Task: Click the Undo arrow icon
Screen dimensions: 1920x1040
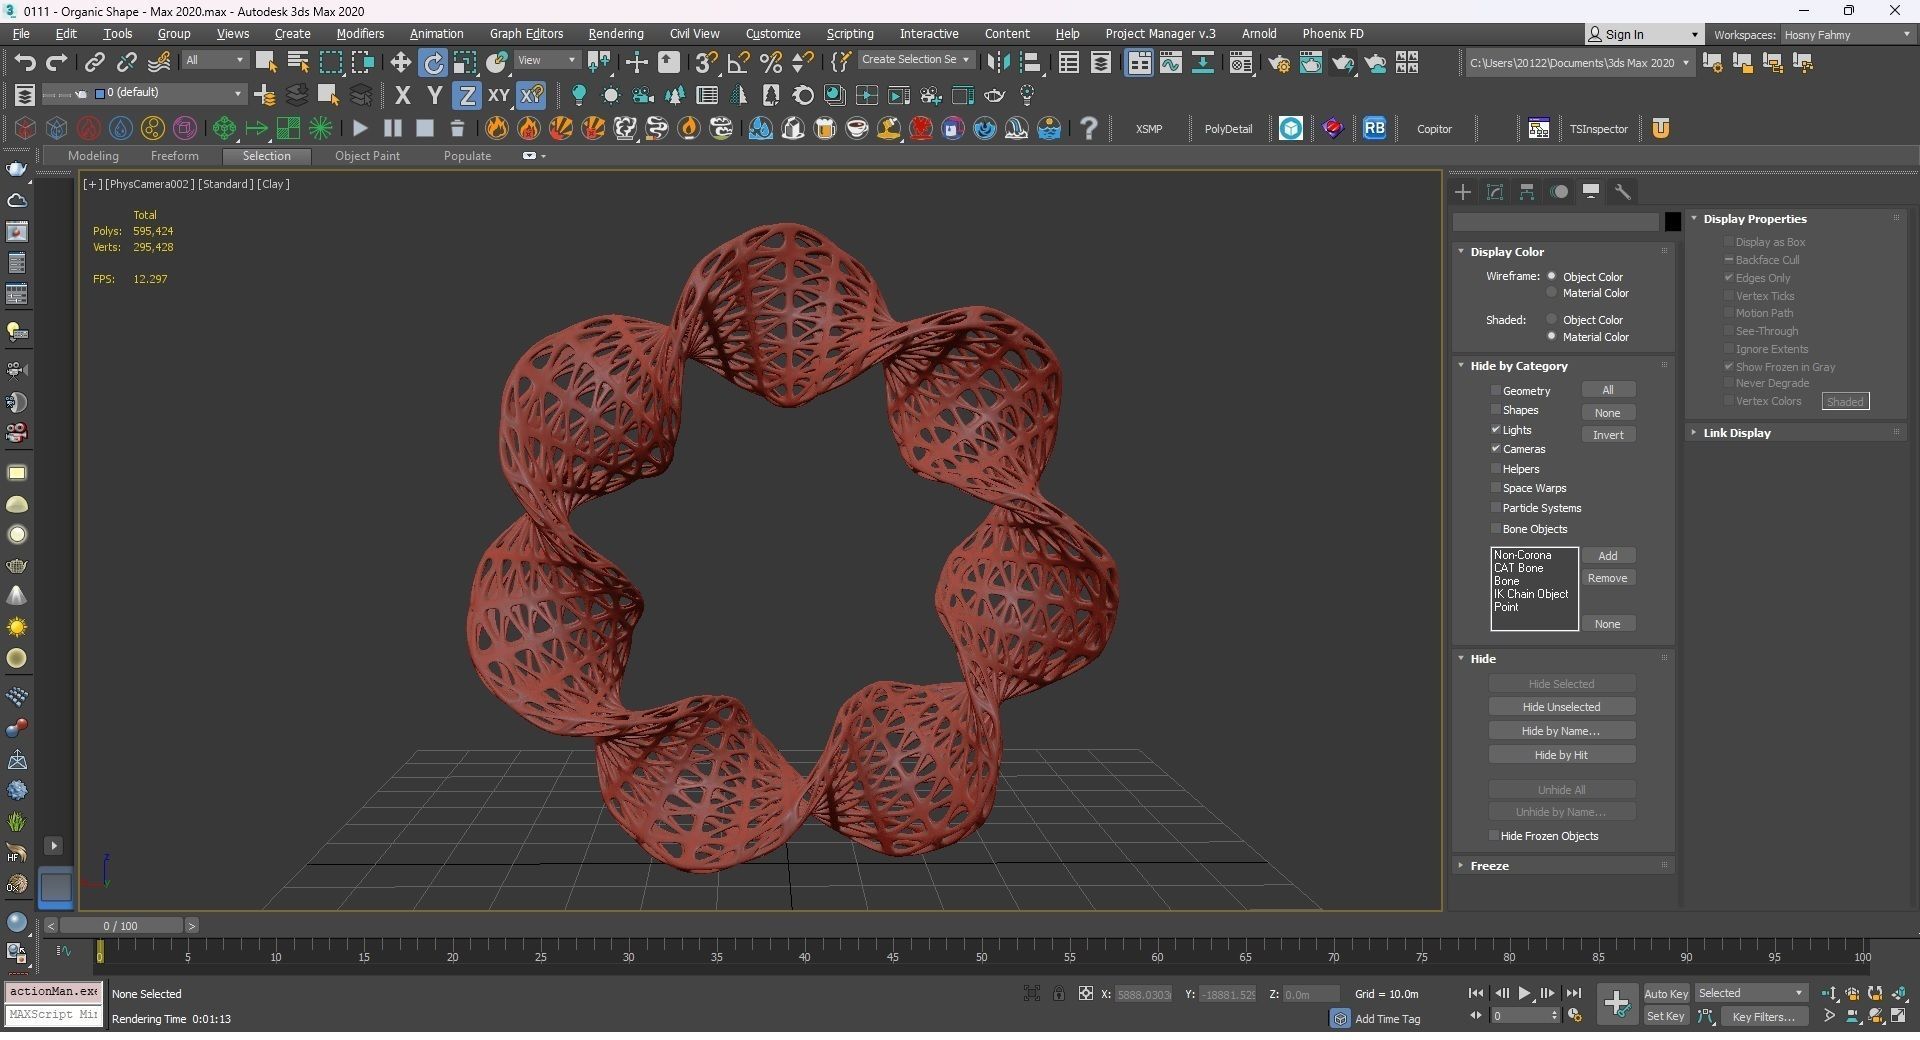Action: [x=25, y=62]
